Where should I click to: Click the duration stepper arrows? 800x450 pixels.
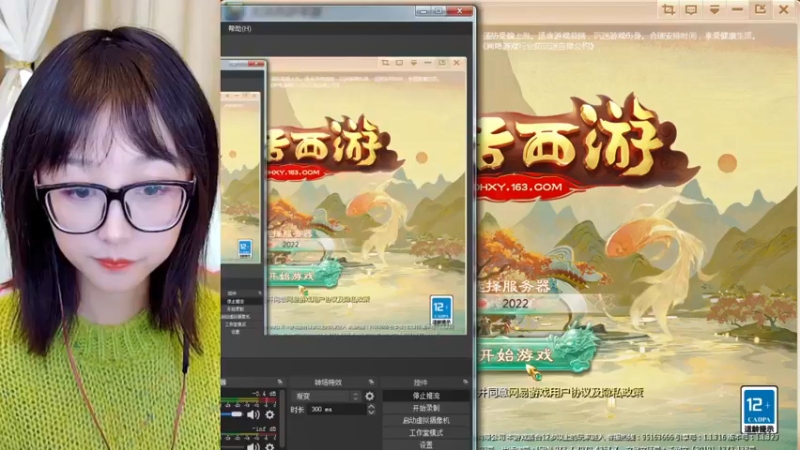pos(371,409)
